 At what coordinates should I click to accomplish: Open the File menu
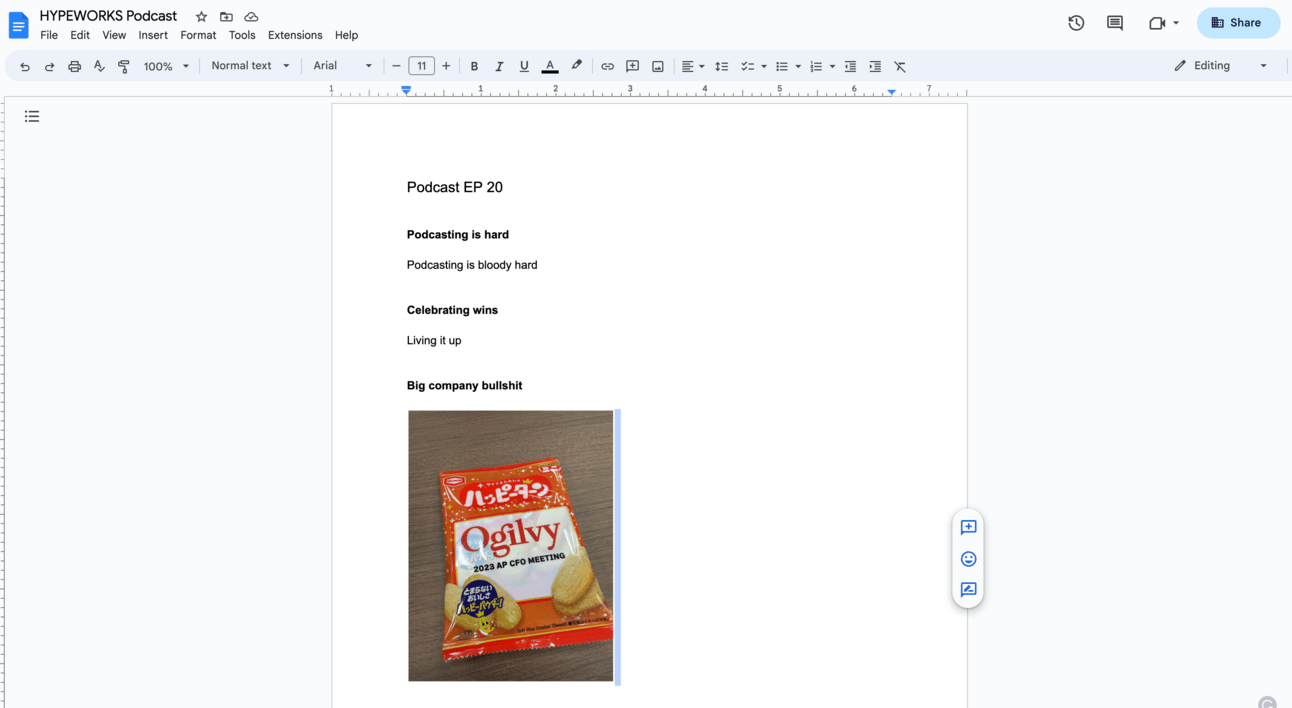point(49,35)
